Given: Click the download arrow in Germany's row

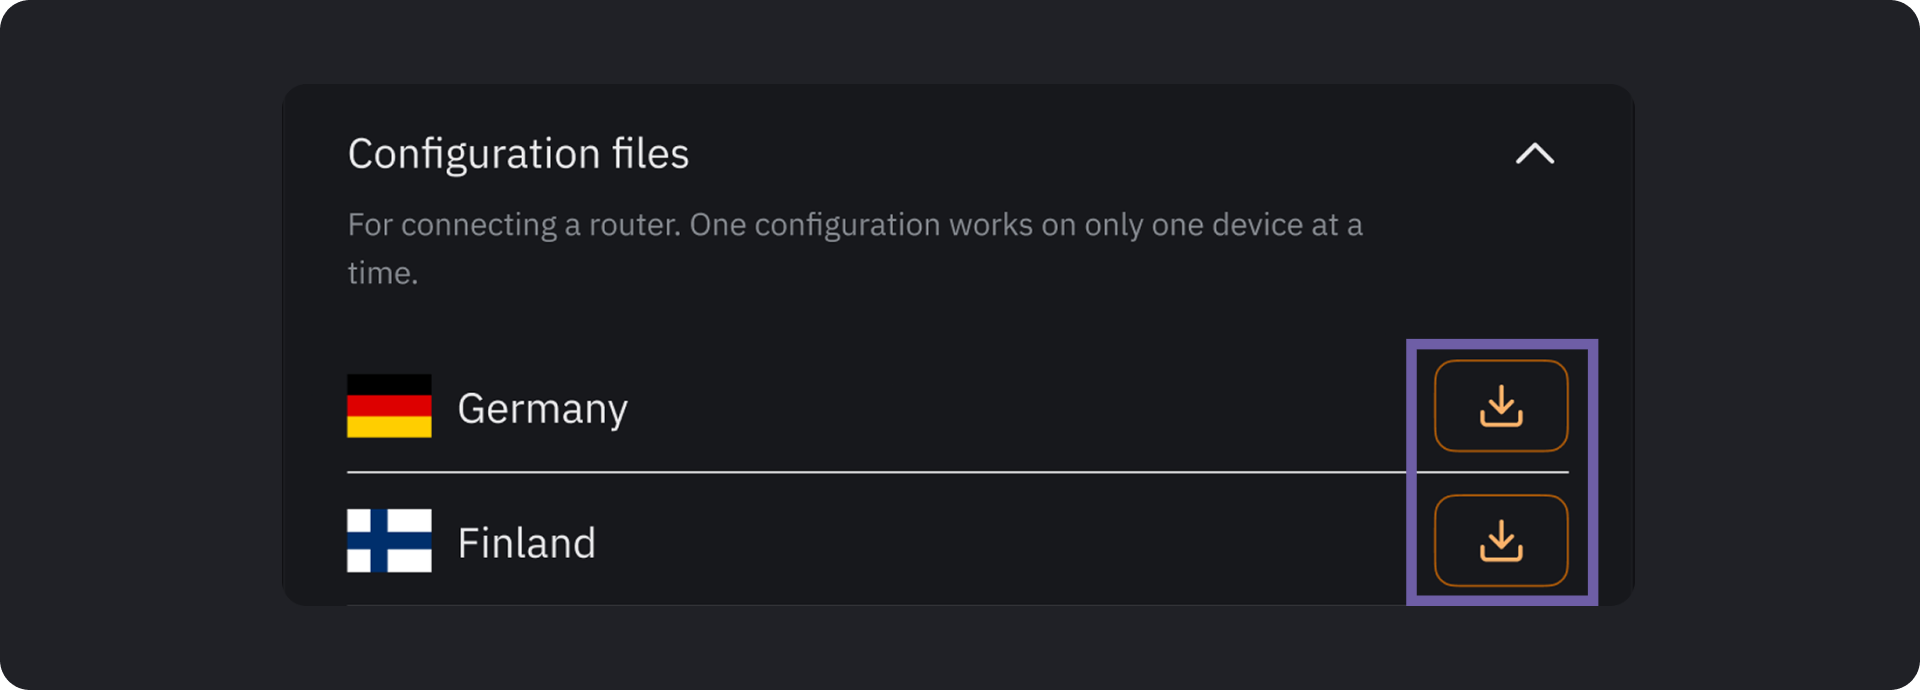Looking at the screenshot, I should tap(1500, 406).
